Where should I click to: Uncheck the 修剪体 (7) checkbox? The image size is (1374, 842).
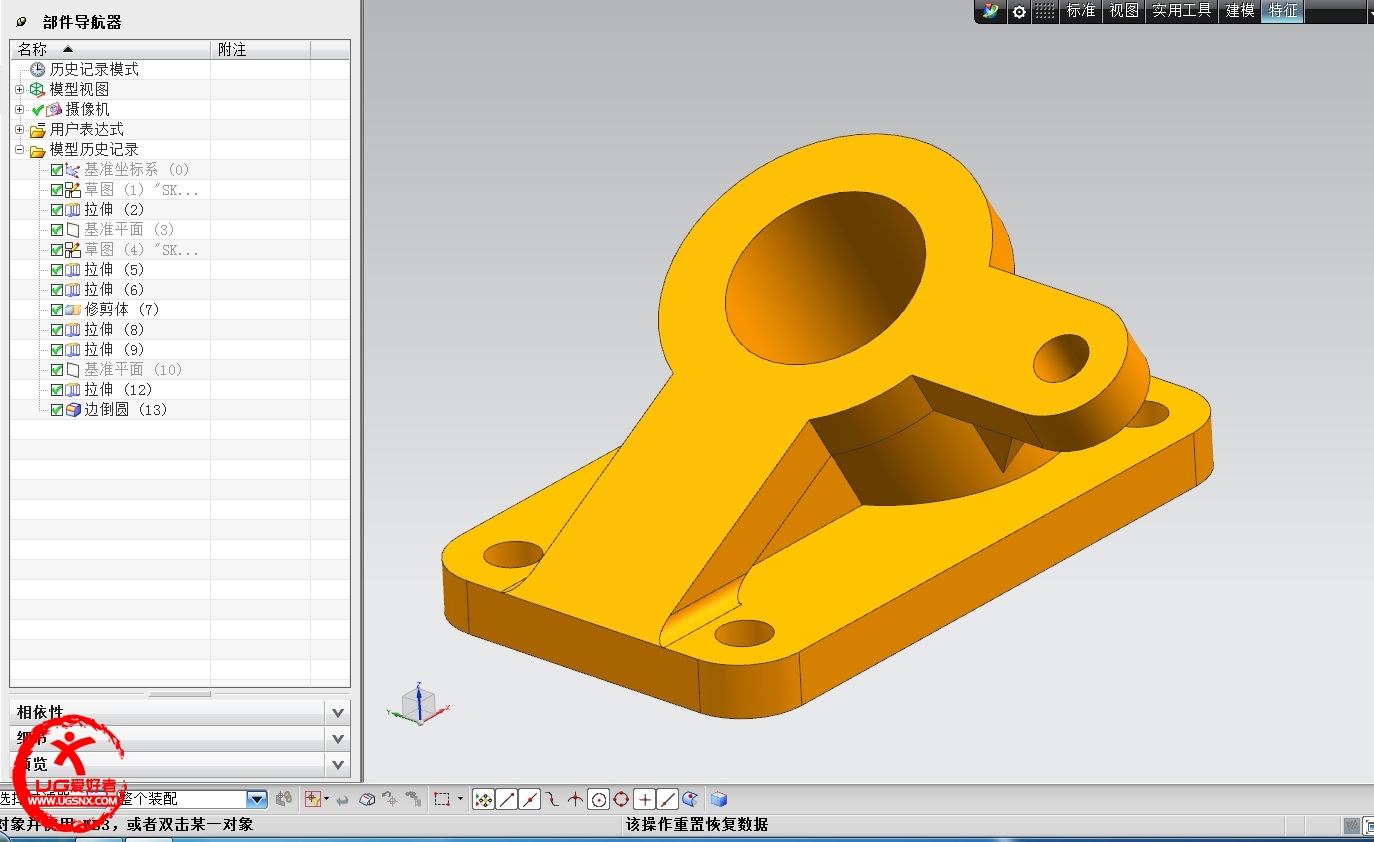57,310
